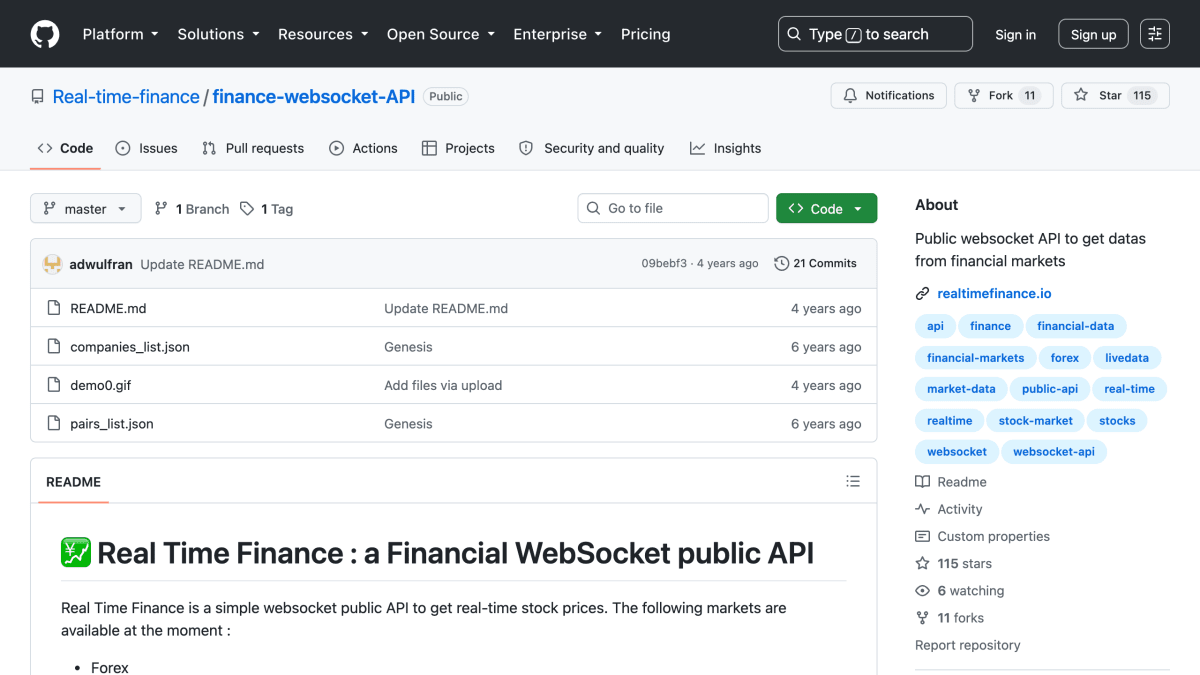This screenshot has height=675, width=1200.
Task: Switch to the Code tab
Action: [65, 148]
